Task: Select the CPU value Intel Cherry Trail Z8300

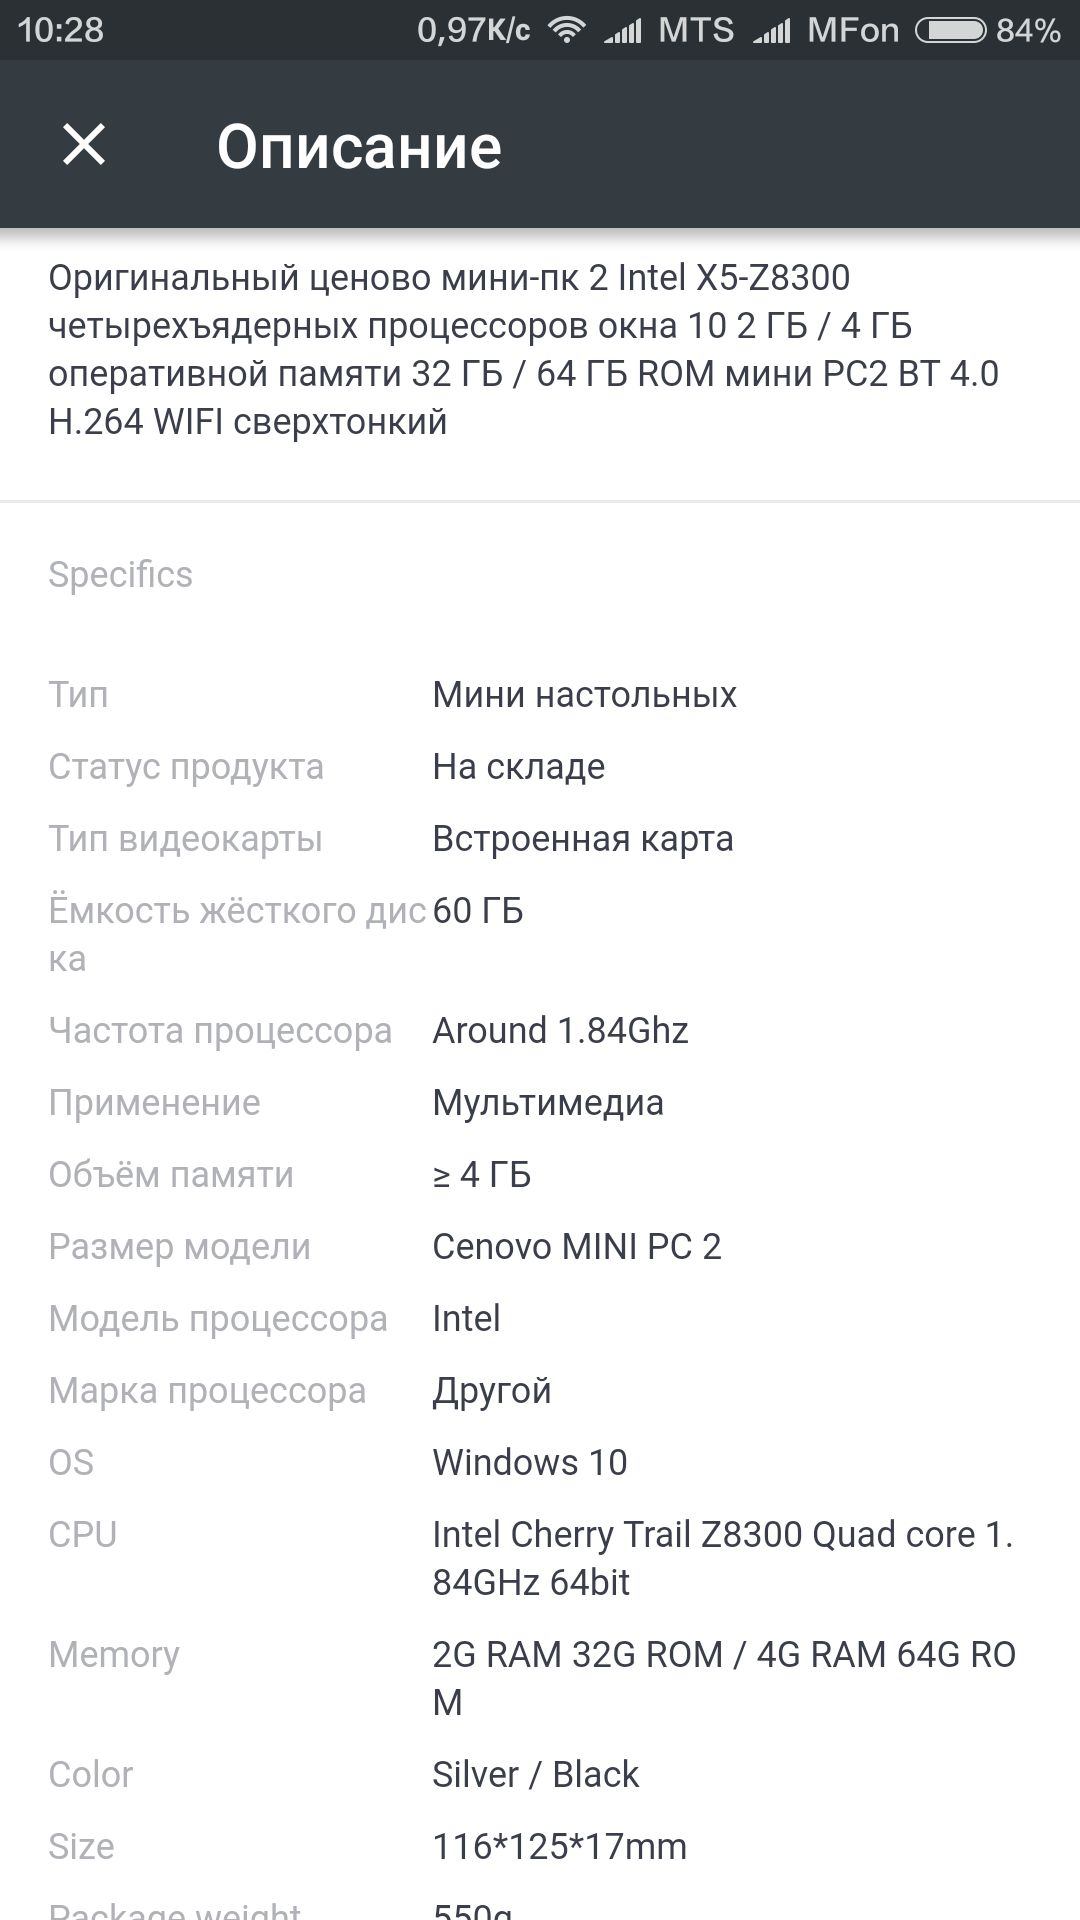Action: pos(700,1534)
